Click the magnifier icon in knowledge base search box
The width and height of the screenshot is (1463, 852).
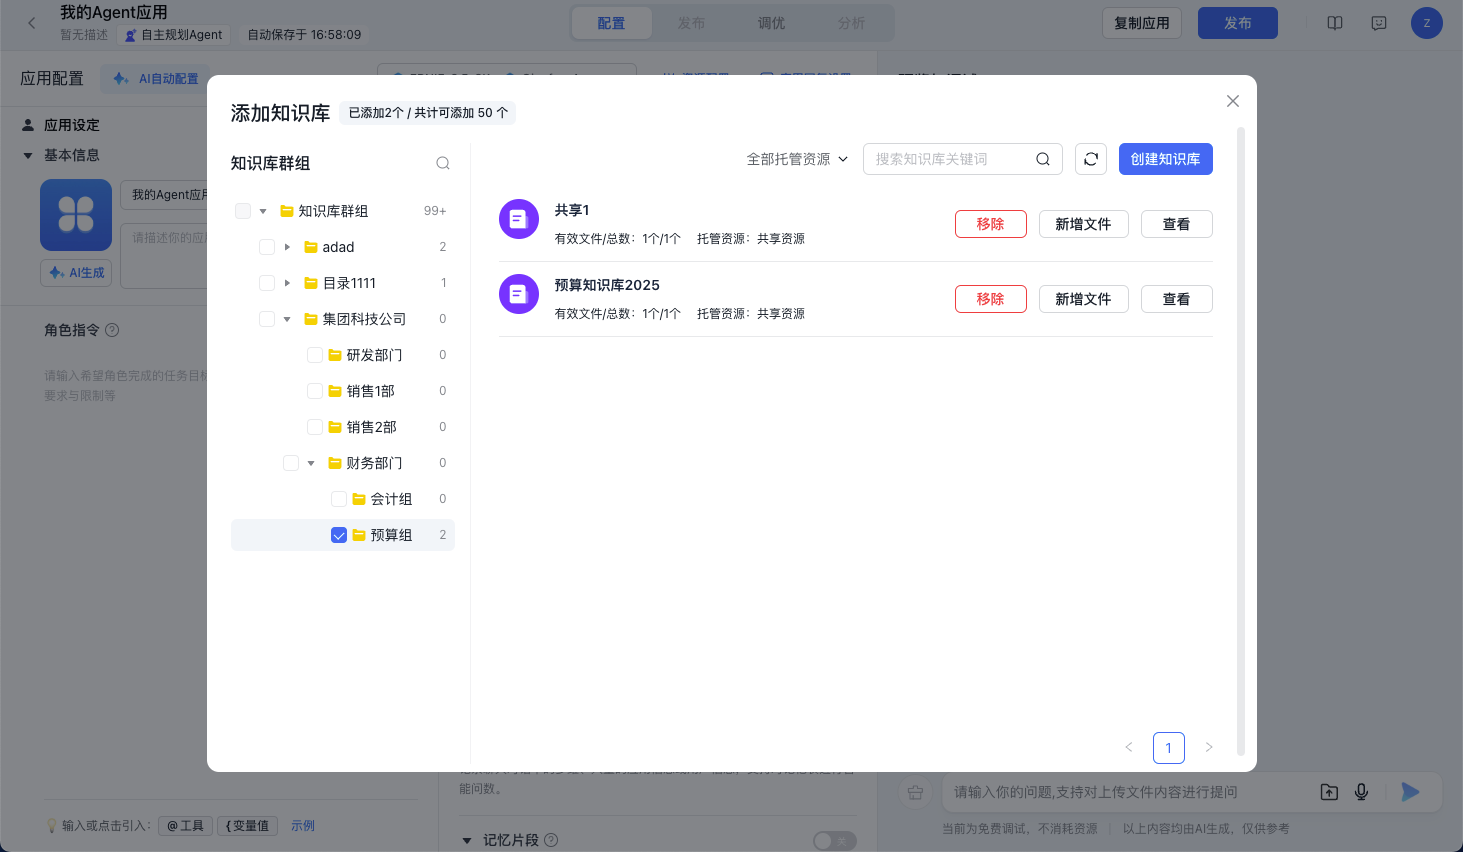(x=1043, y=159)
